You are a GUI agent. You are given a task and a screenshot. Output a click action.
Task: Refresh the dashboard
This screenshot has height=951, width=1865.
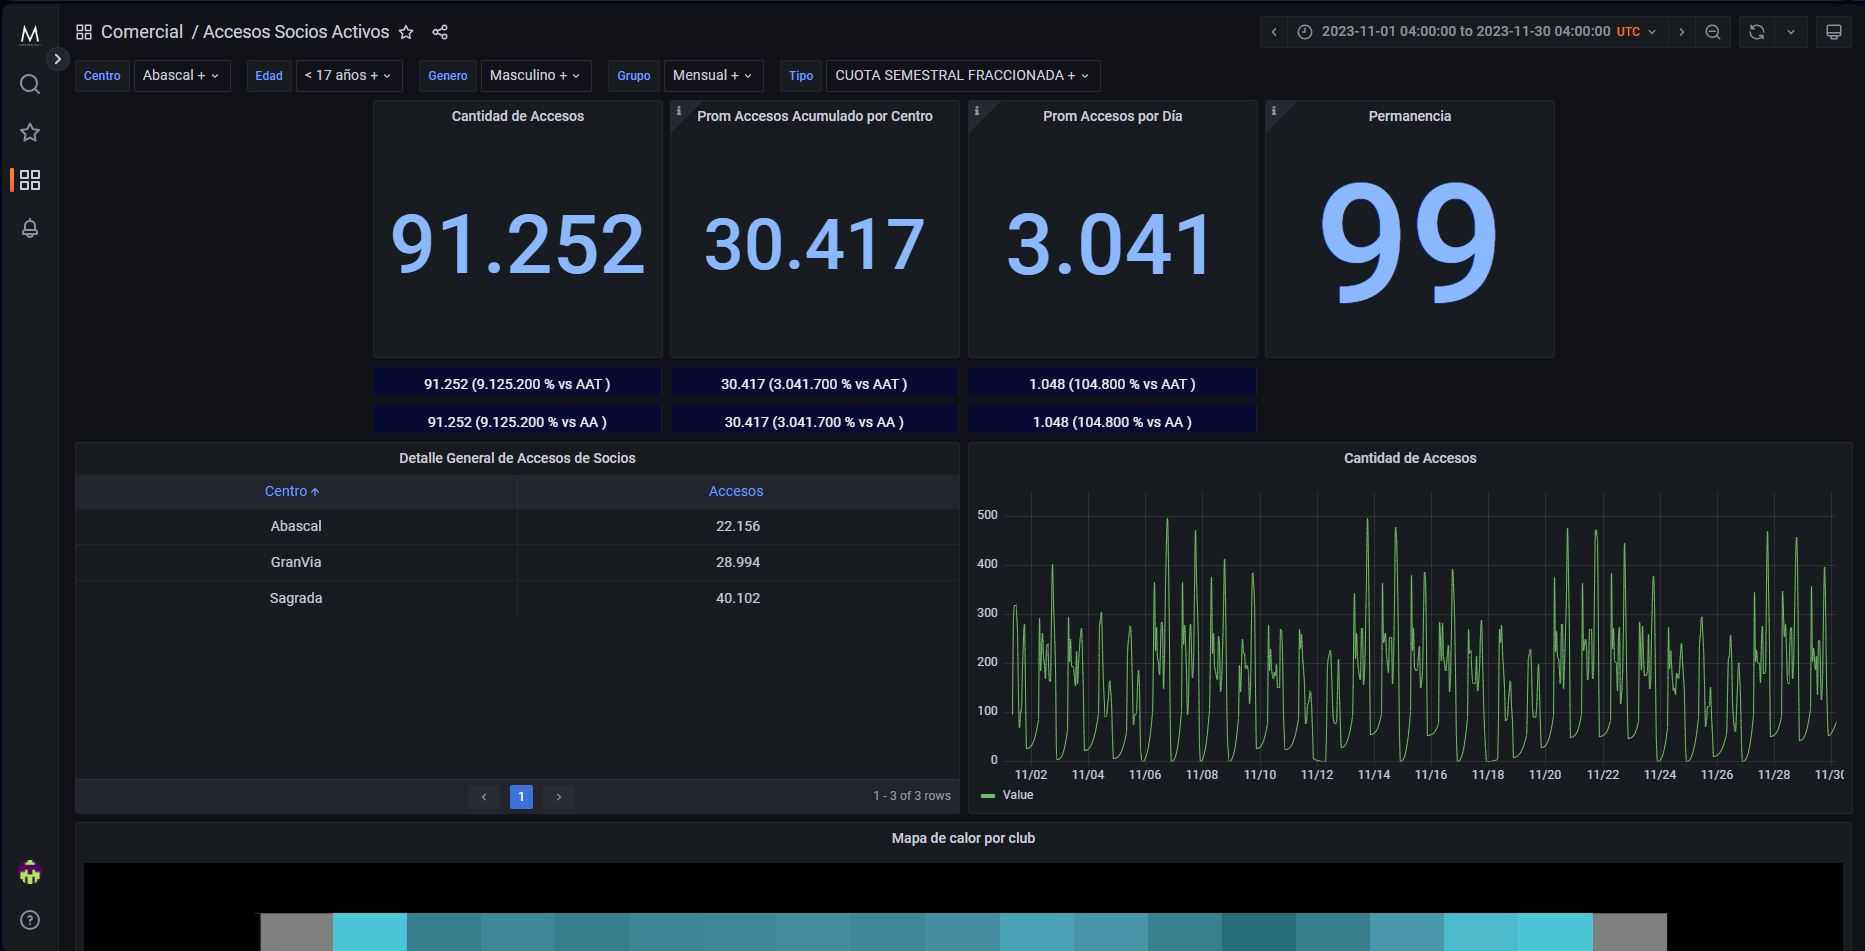[x=1757, y=32]
